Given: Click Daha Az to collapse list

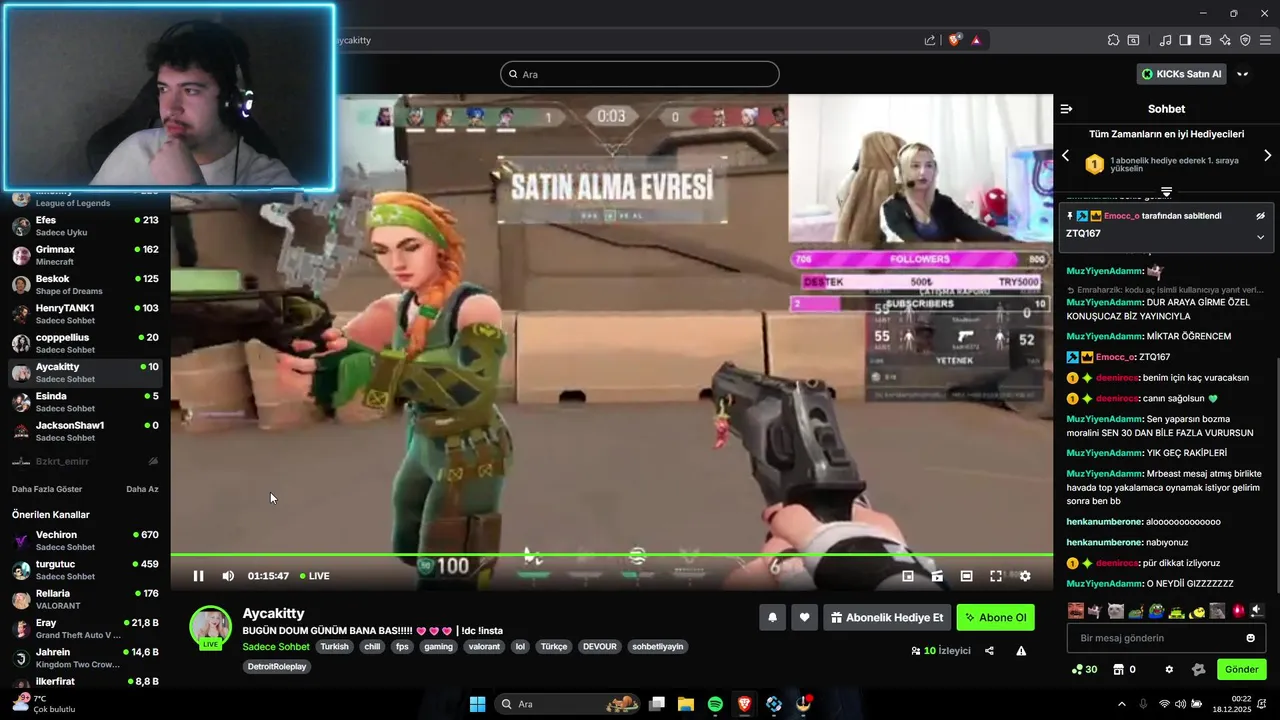Looking at the screenshot, I should tap(142, 489).
